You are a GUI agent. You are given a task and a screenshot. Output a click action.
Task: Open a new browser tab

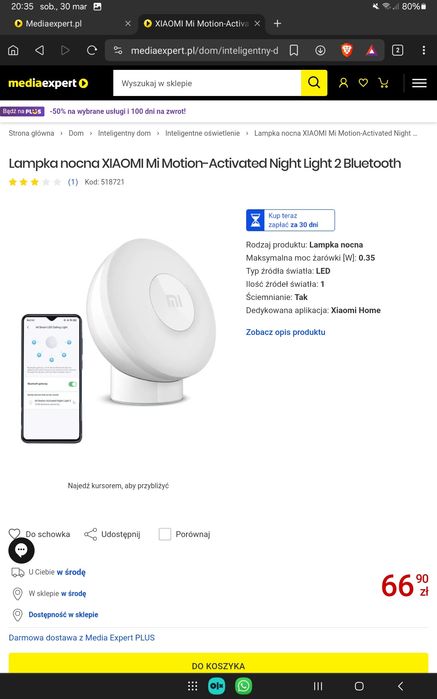(x=277, y=24)
